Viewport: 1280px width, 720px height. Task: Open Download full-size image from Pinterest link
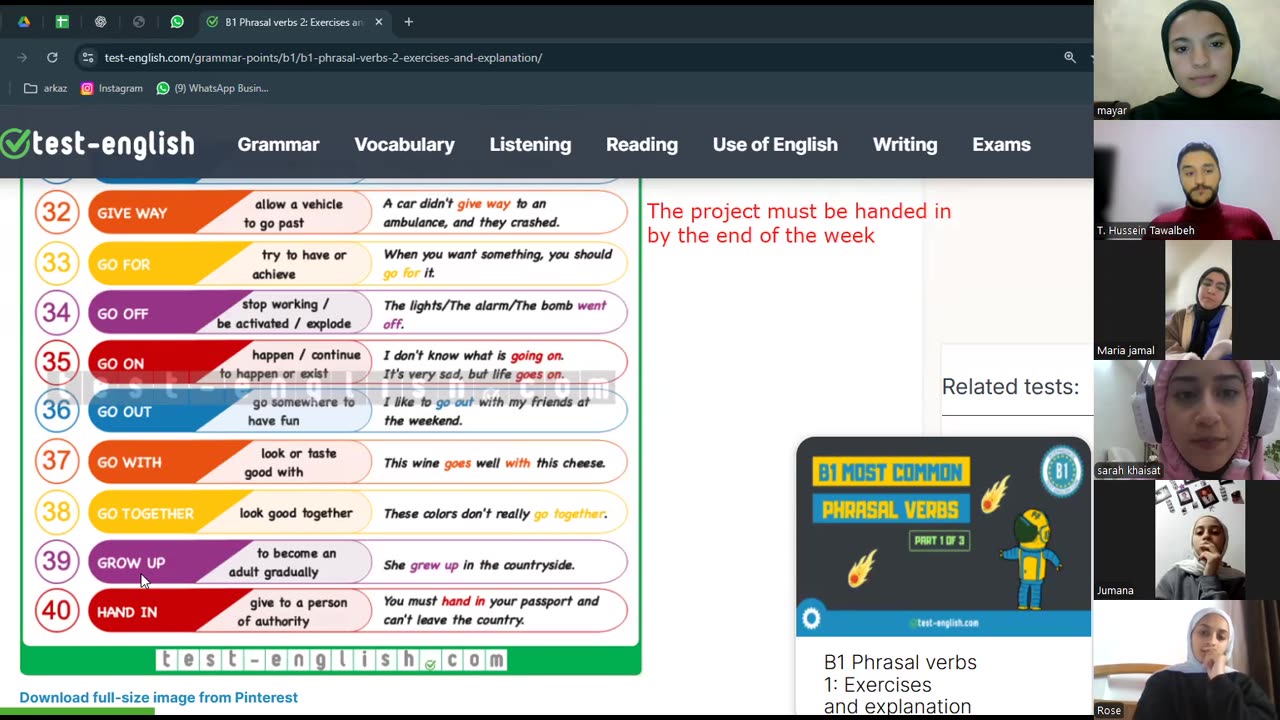tap(158, 697)
